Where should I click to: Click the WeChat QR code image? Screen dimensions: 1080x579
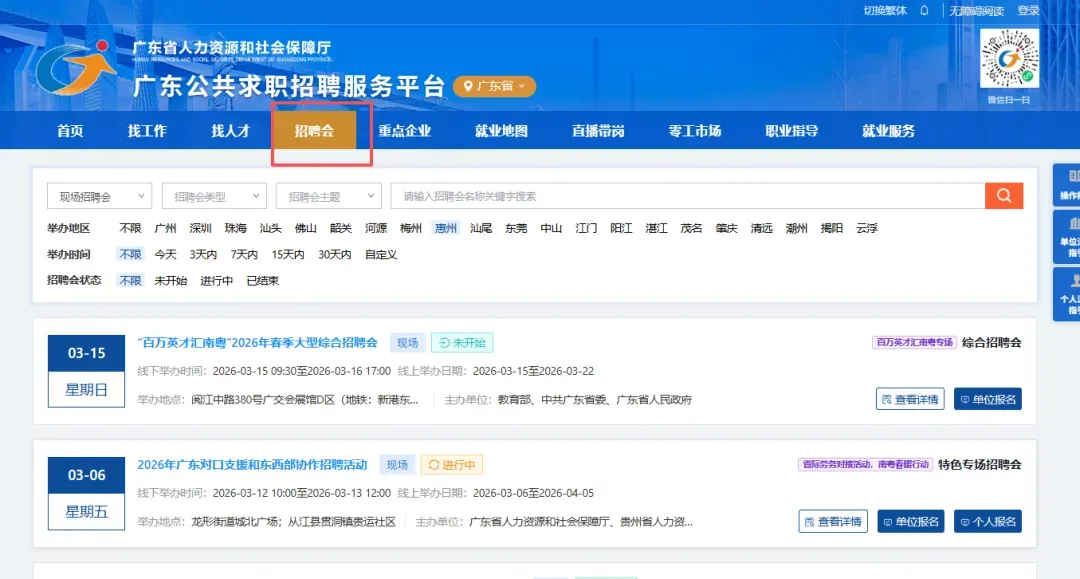(x=1009, y=59)
